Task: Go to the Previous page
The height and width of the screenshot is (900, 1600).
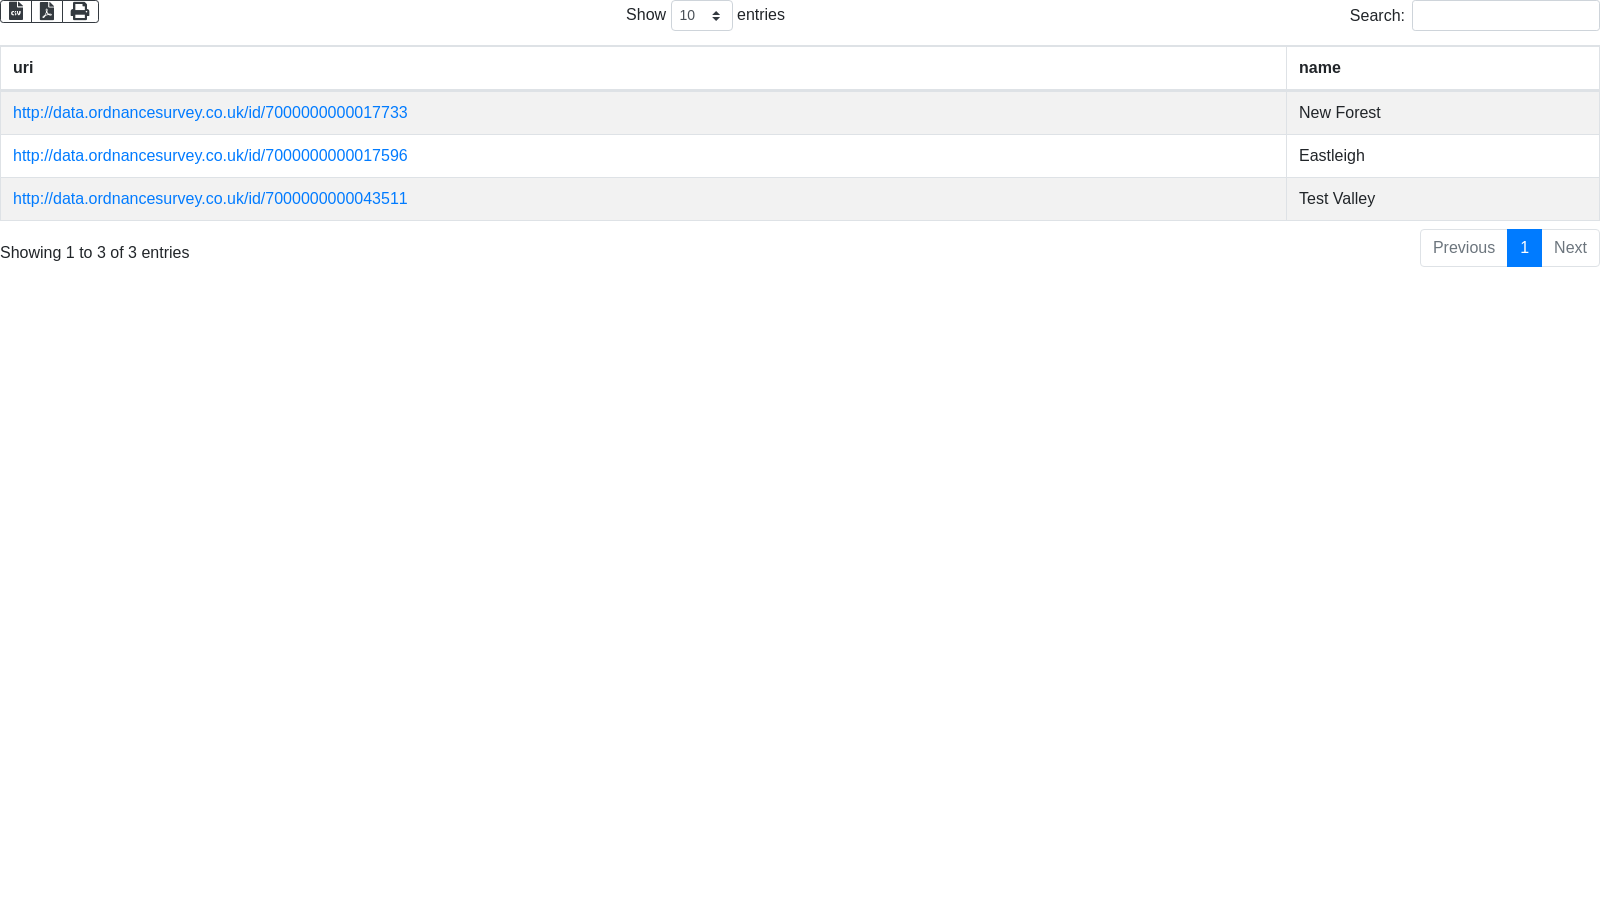Action: pos(1463,248)
